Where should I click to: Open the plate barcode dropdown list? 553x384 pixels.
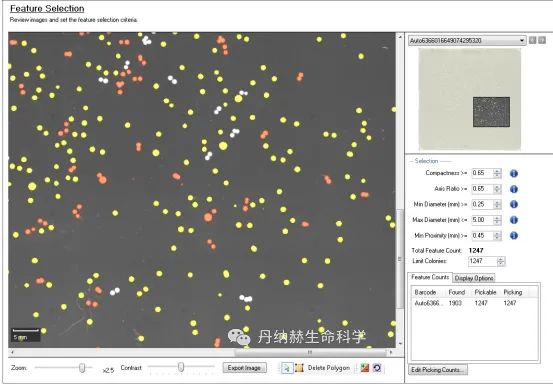467,41
